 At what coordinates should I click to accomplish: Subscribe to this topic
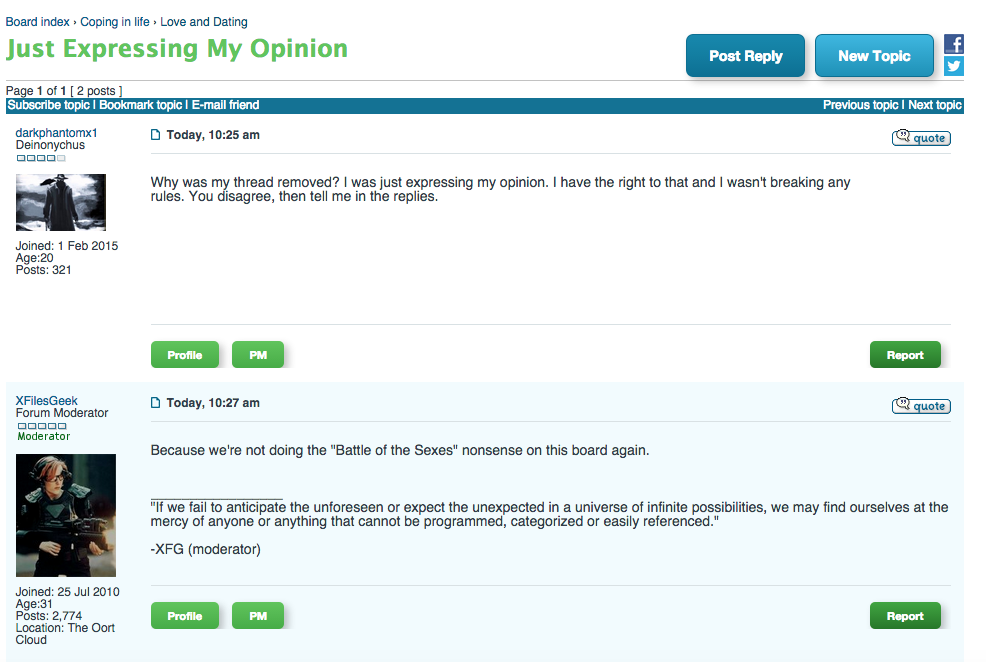tap(48, 105)
